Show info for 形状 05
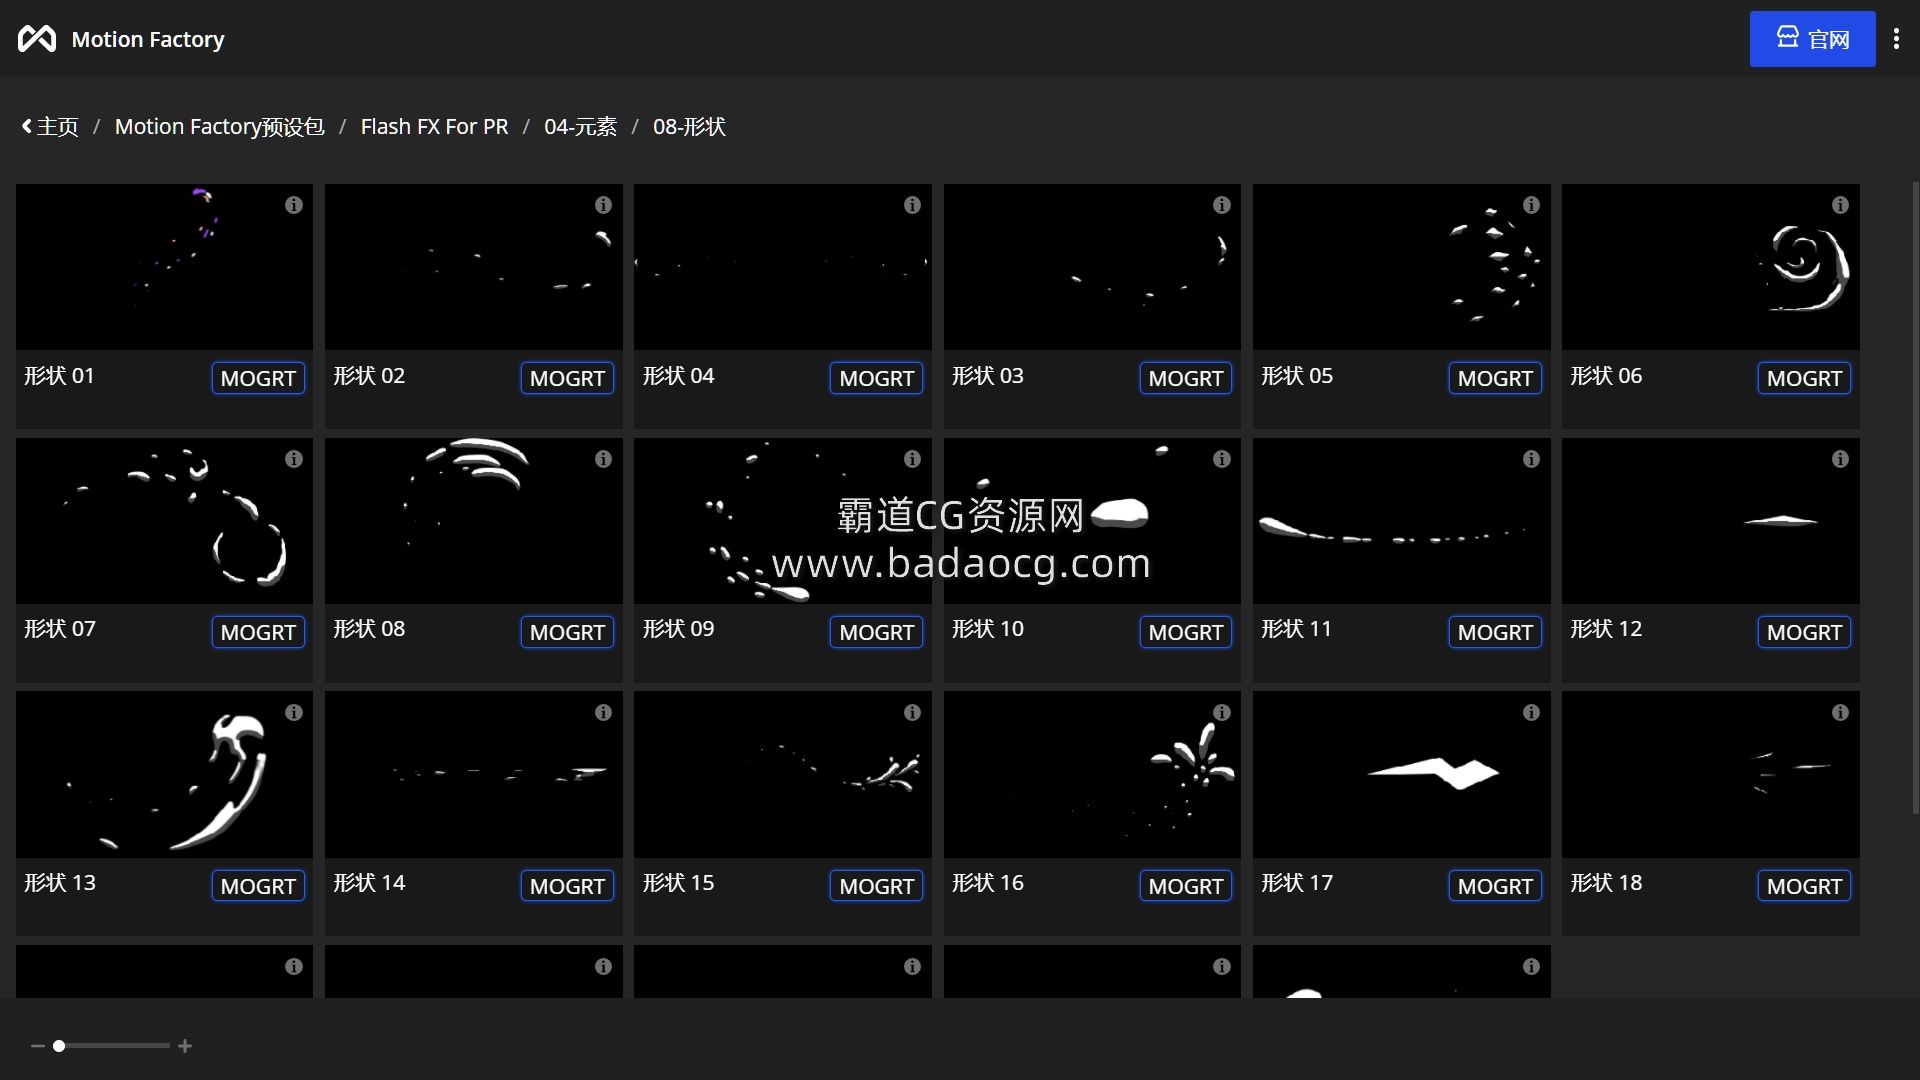1920x1080 pixels. pyautogui.click(x=1531, y=205)
